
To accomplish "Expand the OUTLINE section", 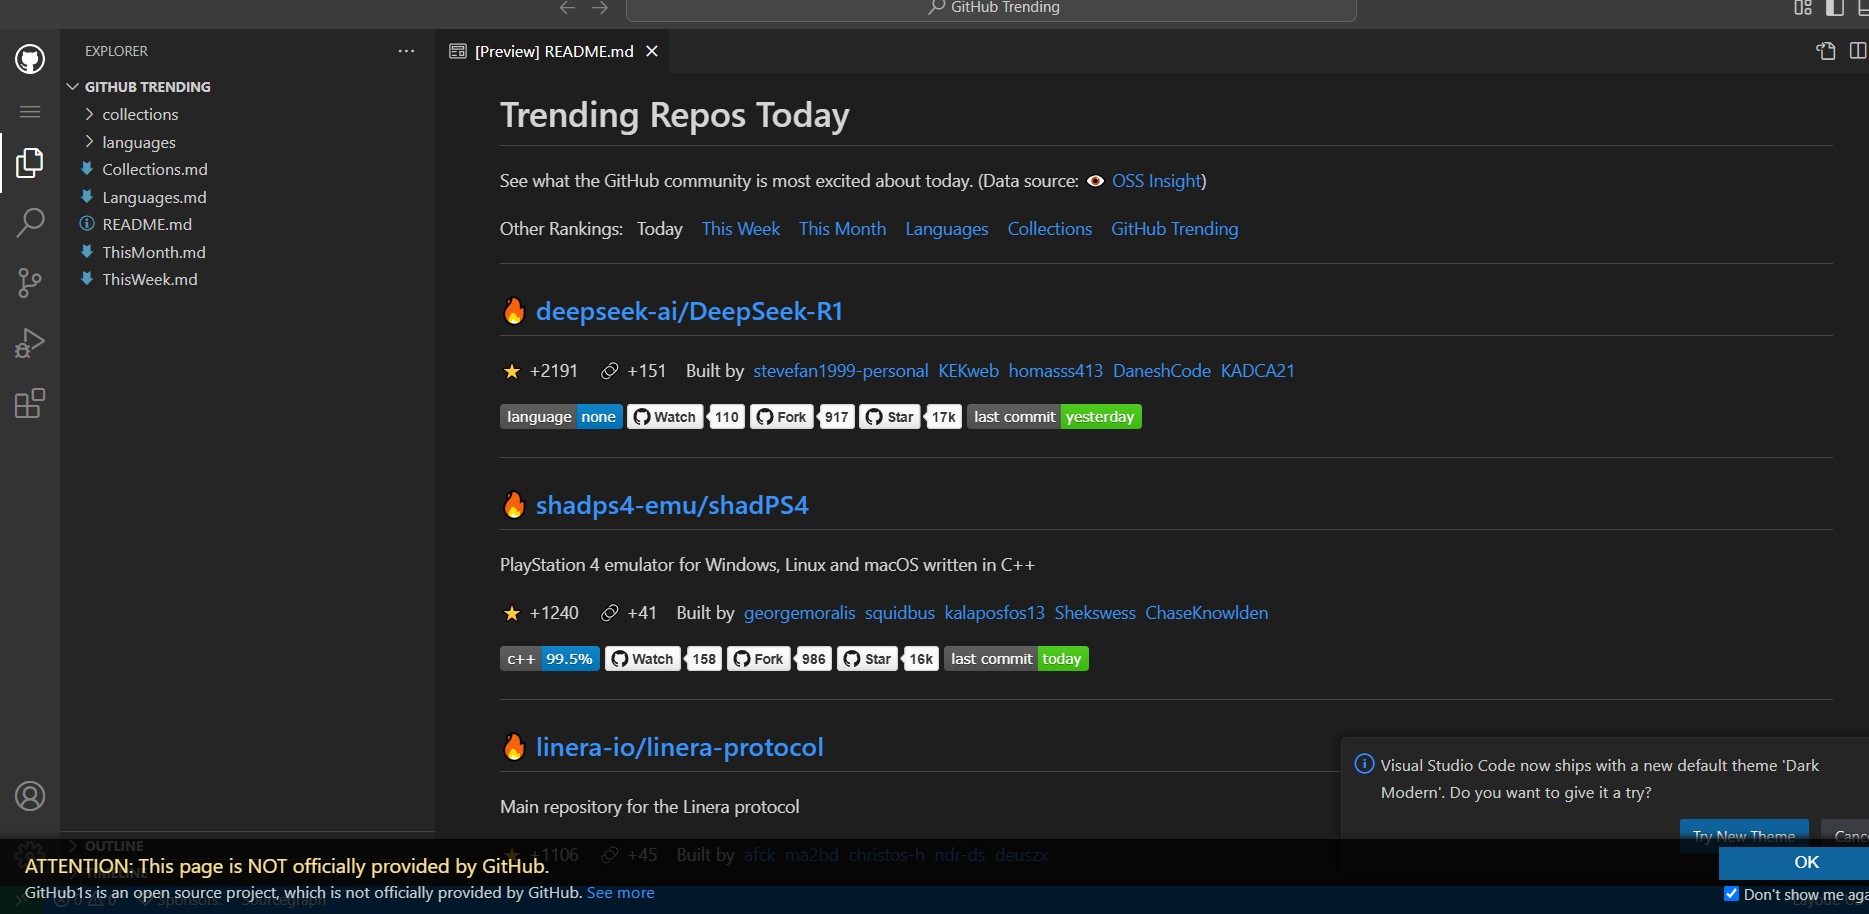I will click(247, 846).
